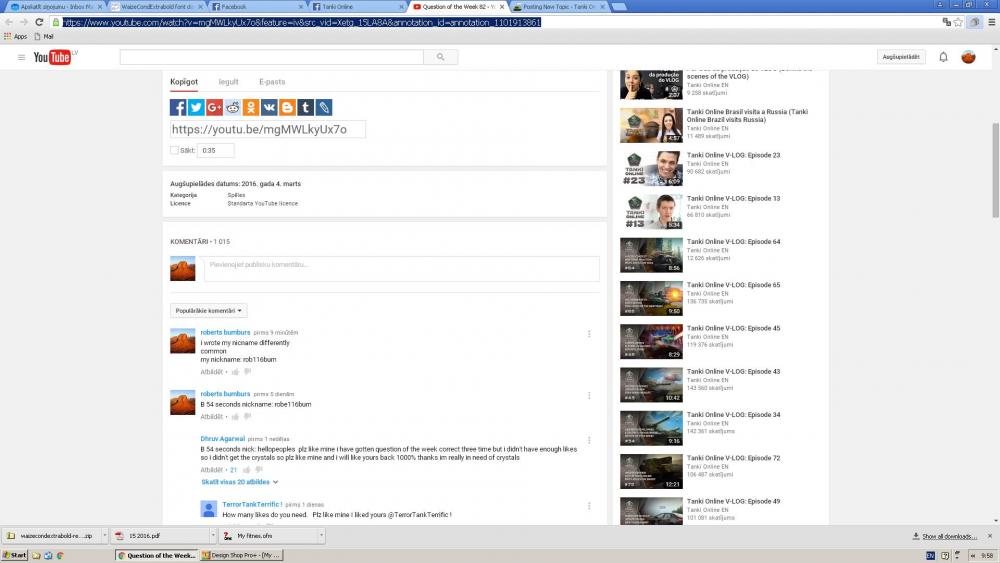Click the 'Pievienojiet publisku komentāru' comment box

[400, 265]
